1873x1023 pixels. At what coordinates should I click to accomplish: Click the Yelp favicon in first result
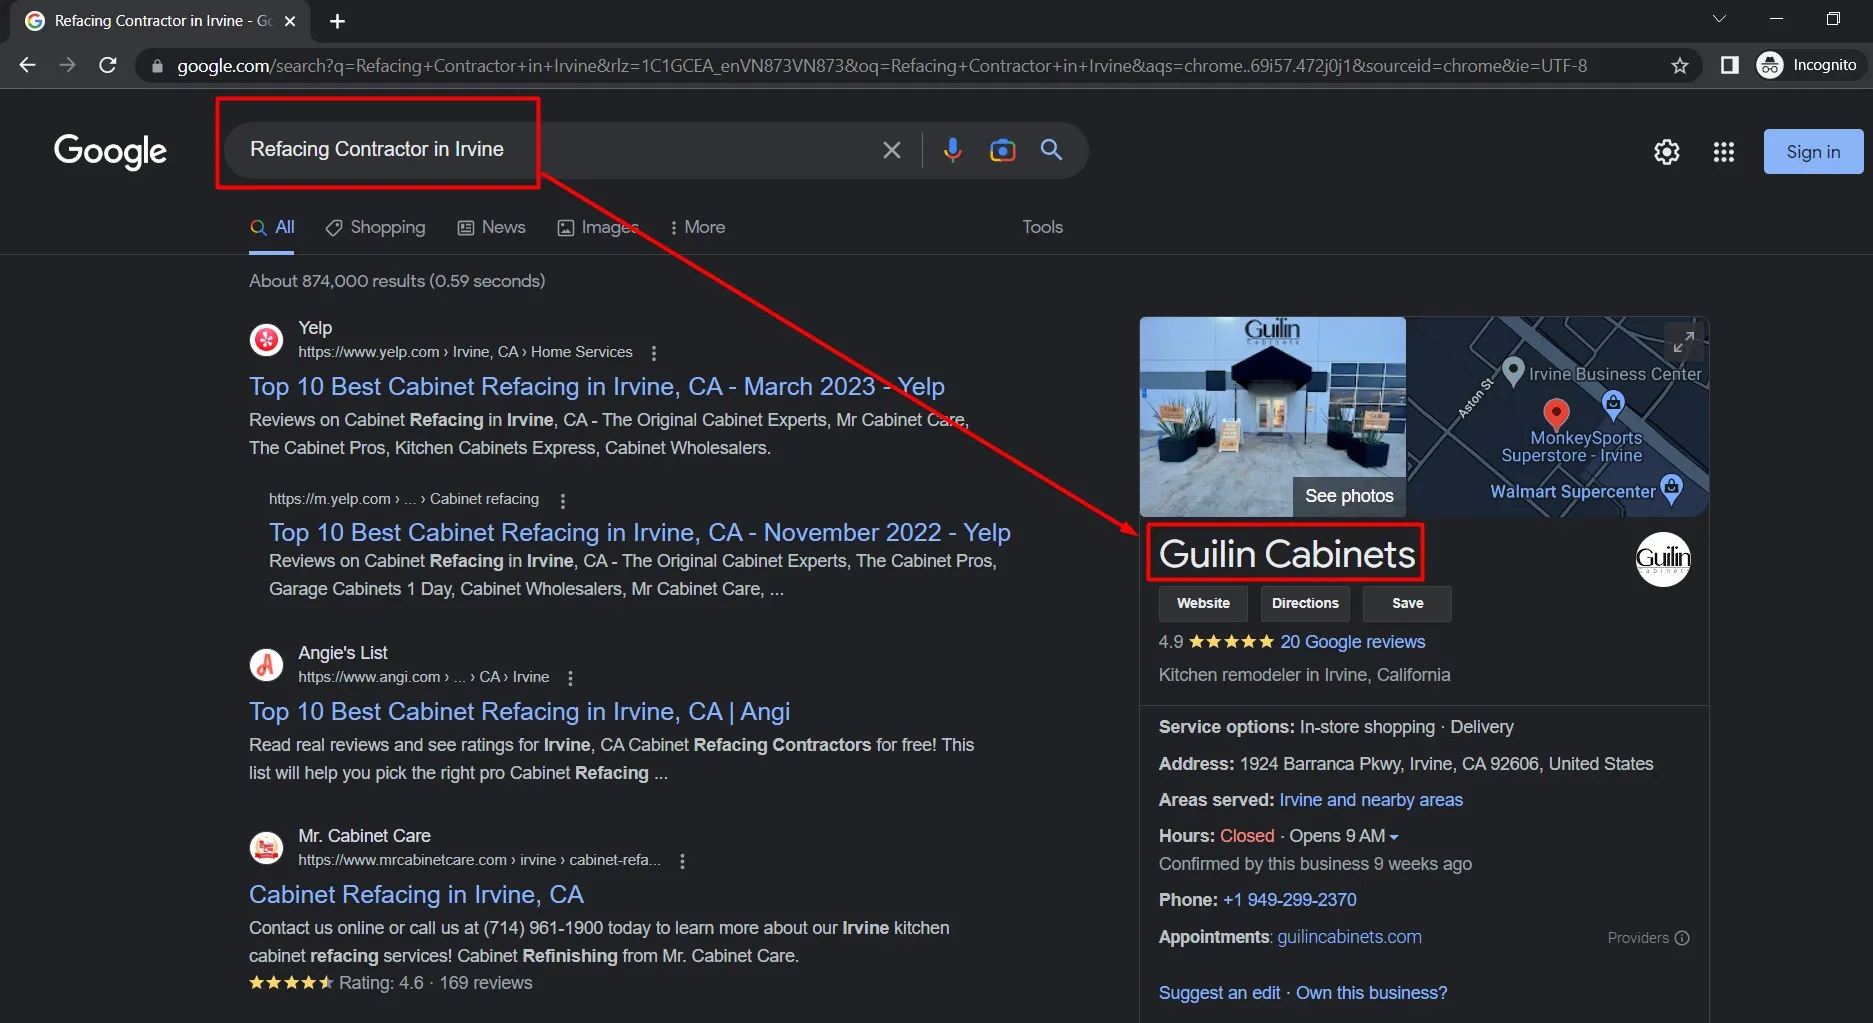[x=266, y=340]
